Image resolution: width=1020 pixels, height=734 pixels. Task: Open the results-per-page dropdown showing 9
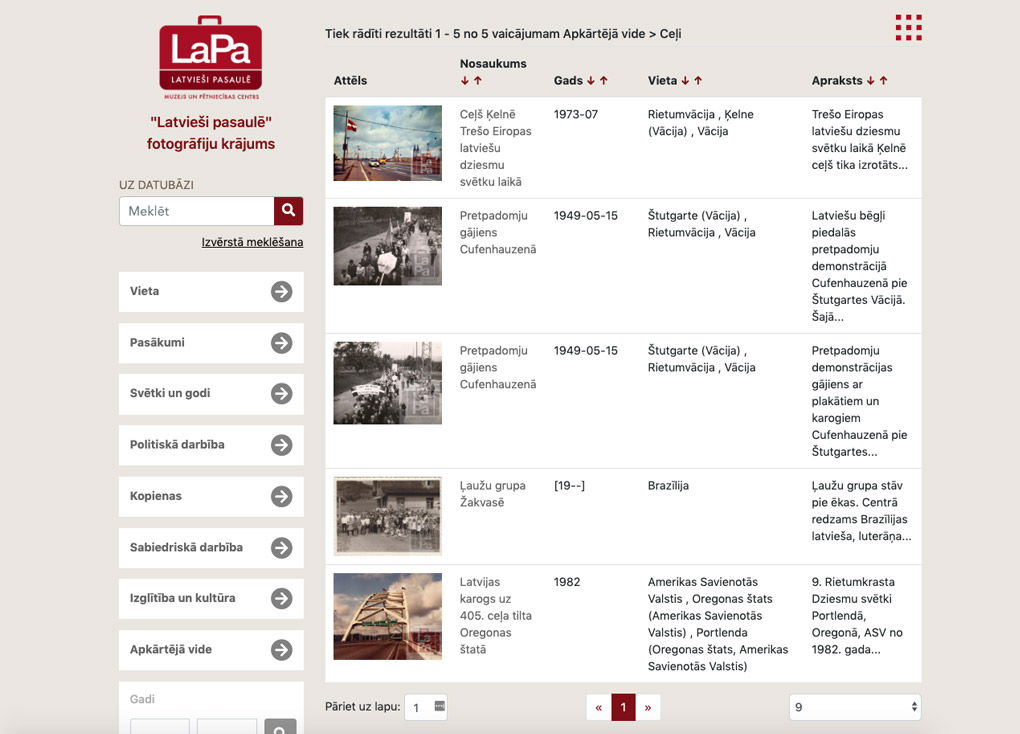click(855, 707)
